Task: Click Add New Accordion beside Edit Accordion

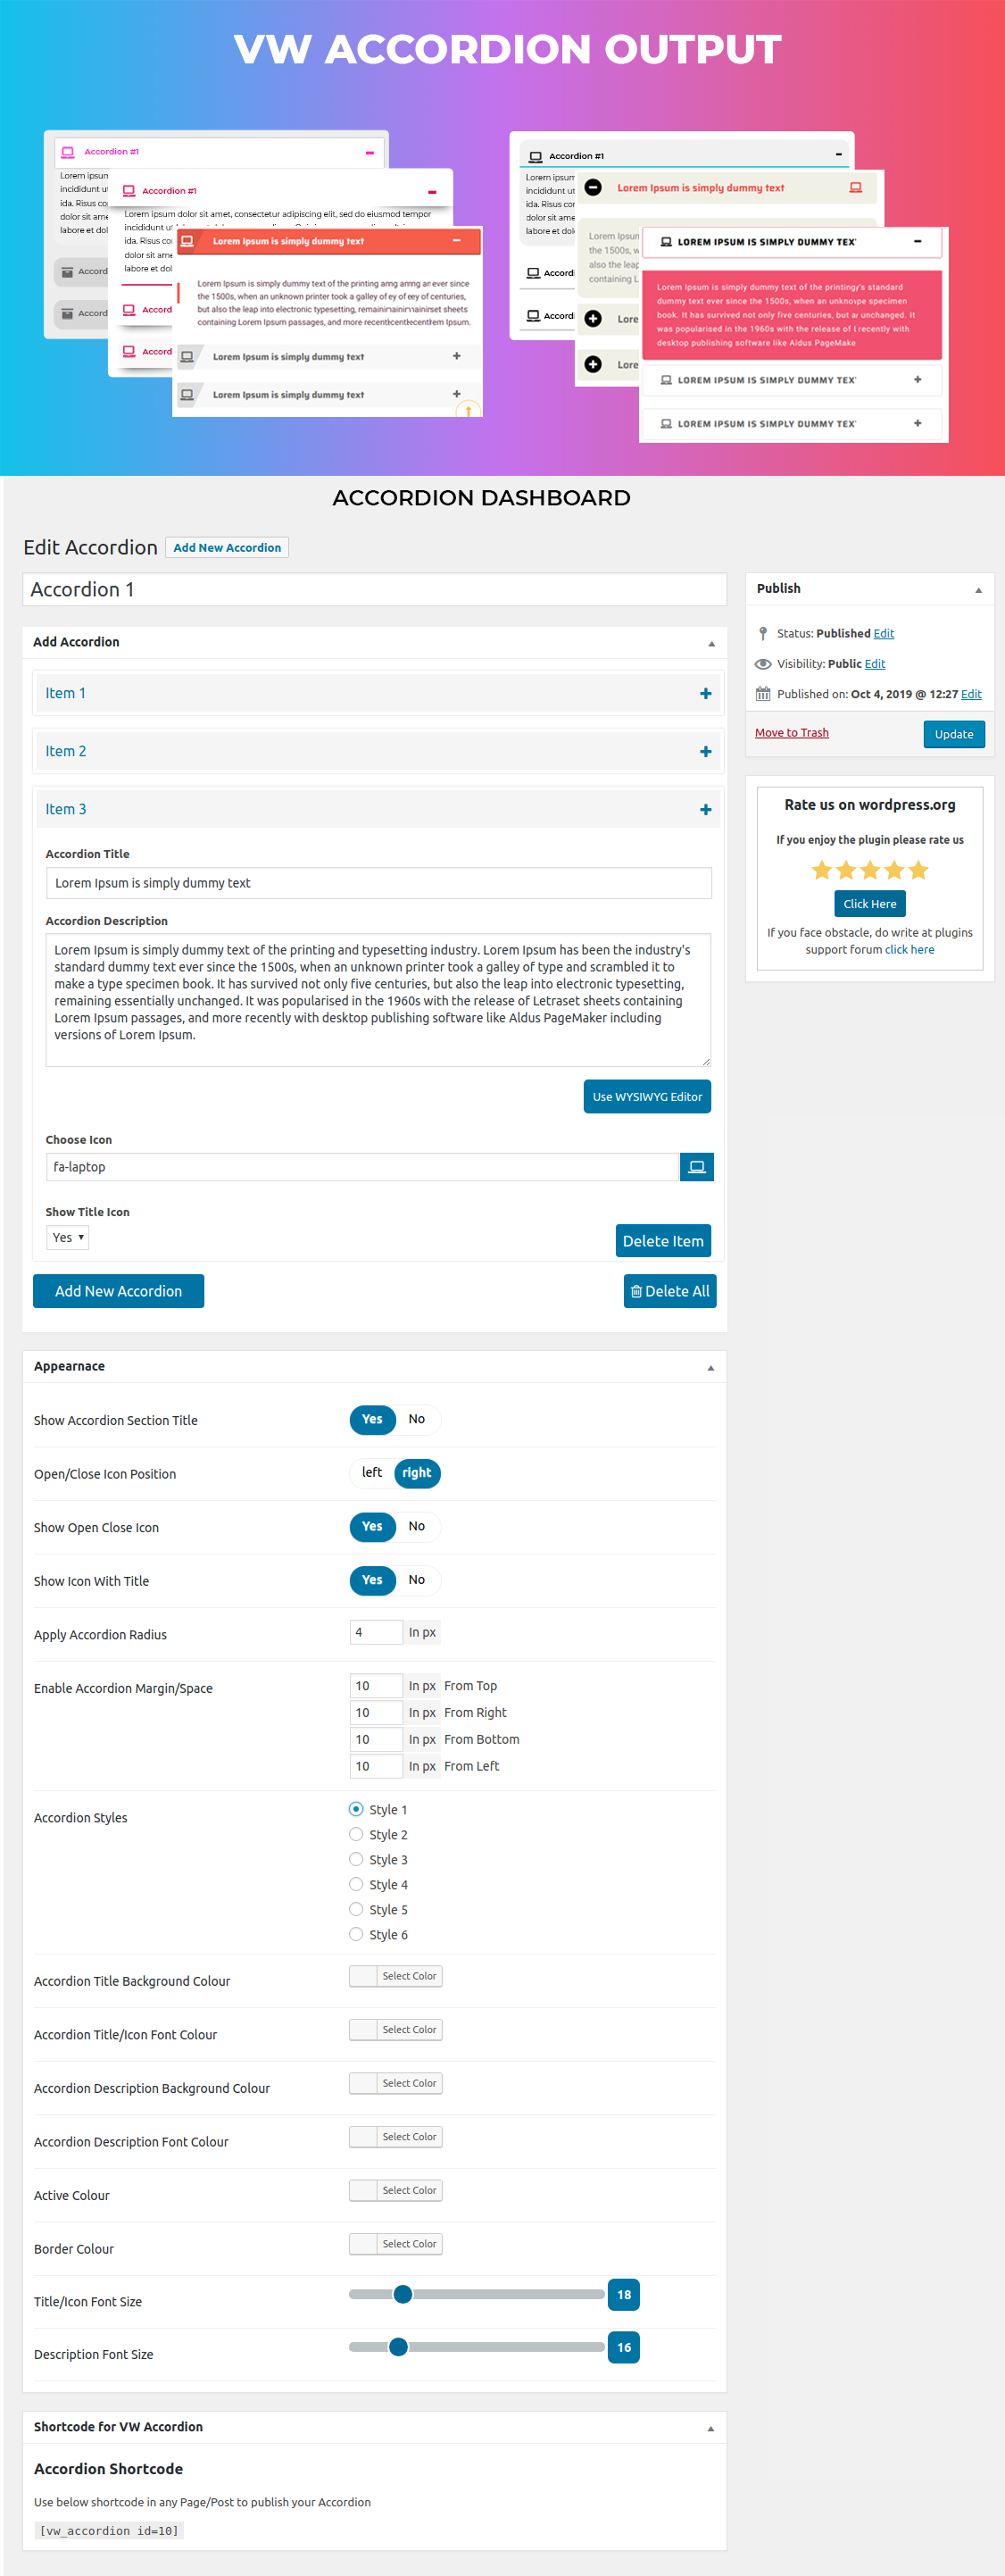Action: [x=227, y=547]
